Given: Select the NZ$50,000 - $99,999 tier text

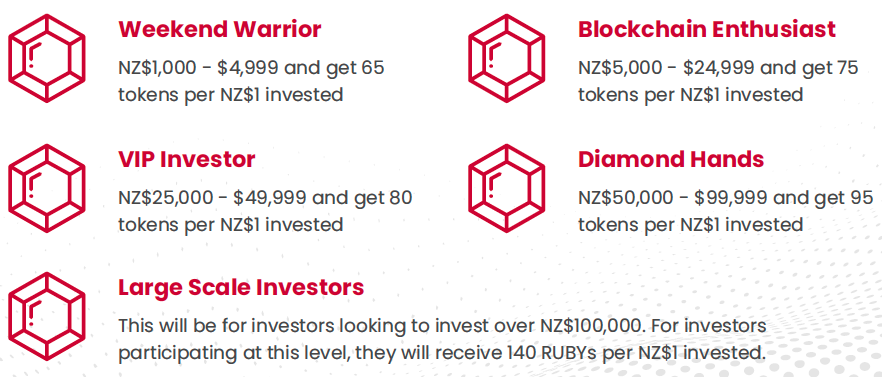Looking at the screenshot, I should pyautogui.click(x=726, y=211).
